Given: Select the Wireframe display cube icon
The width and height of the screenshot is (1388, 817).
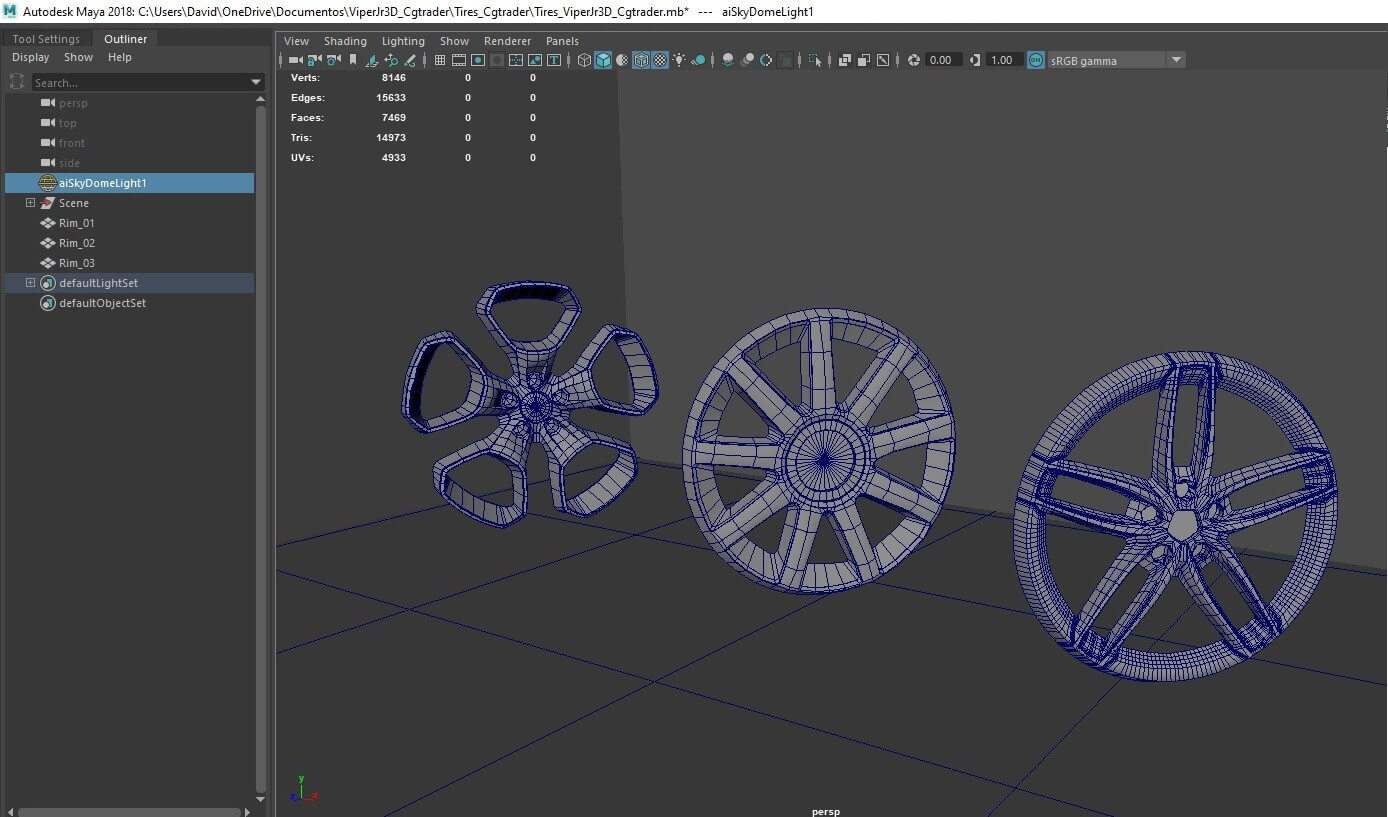Looking at the screenshot, I should click(585, 60).
